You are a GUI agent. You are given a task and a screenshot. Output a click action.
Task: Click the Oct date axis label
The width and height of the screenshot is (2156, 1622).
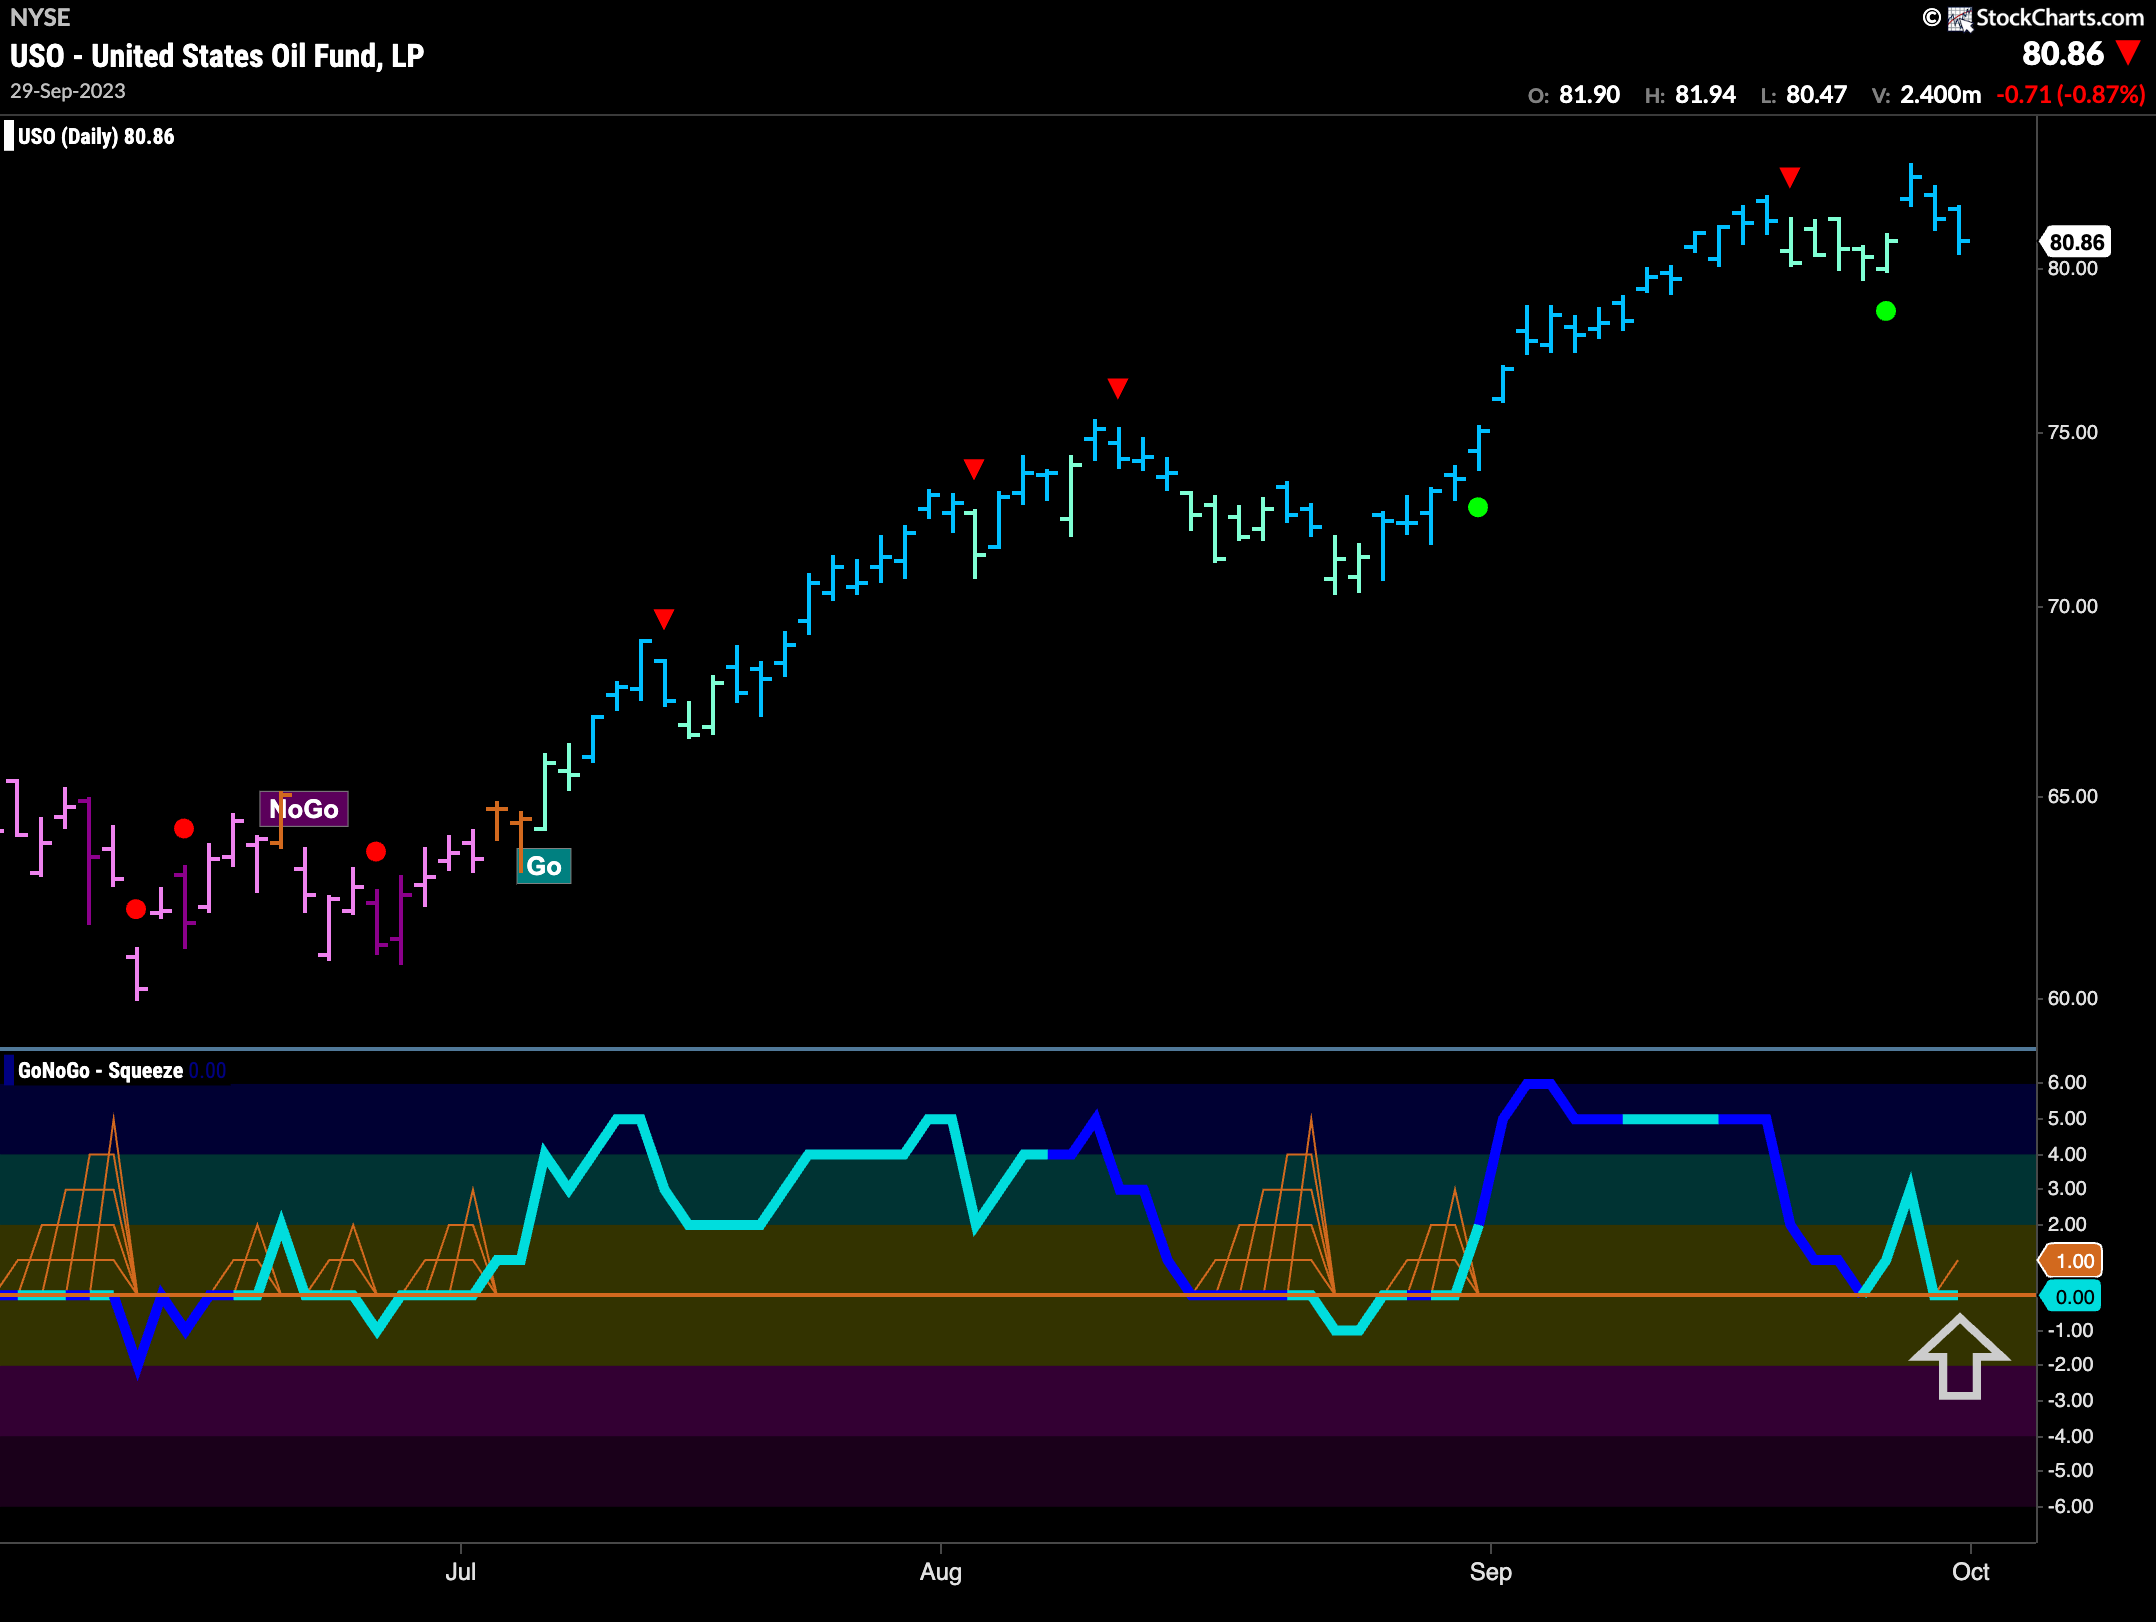coord(1970,1571)
